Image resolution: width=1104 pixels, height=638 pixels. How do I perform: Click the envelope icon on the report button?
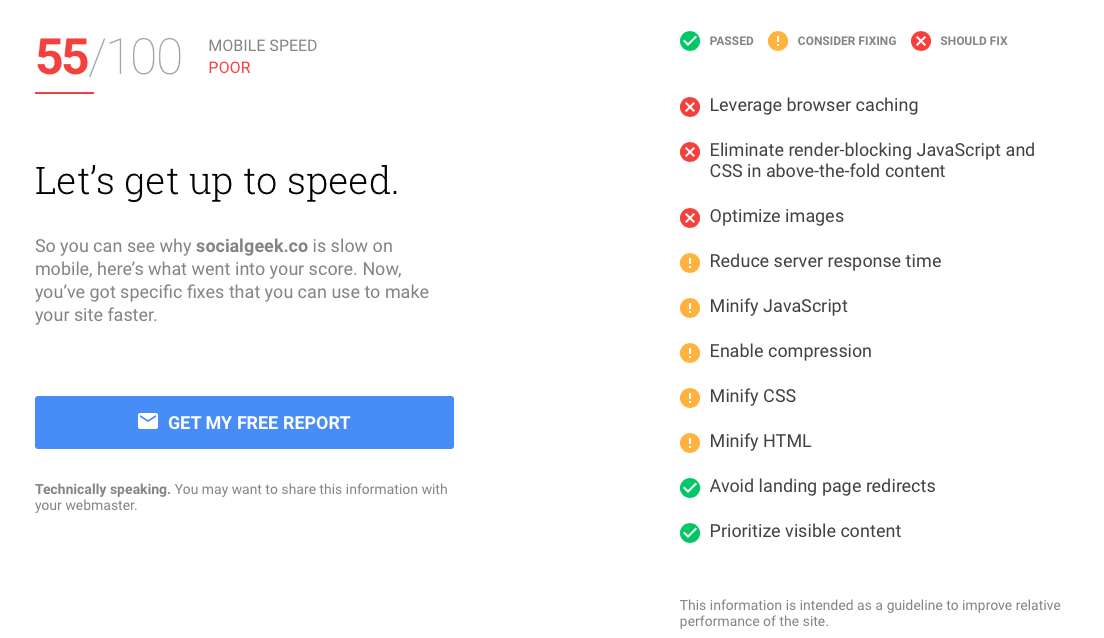click(x=148, y=421)
